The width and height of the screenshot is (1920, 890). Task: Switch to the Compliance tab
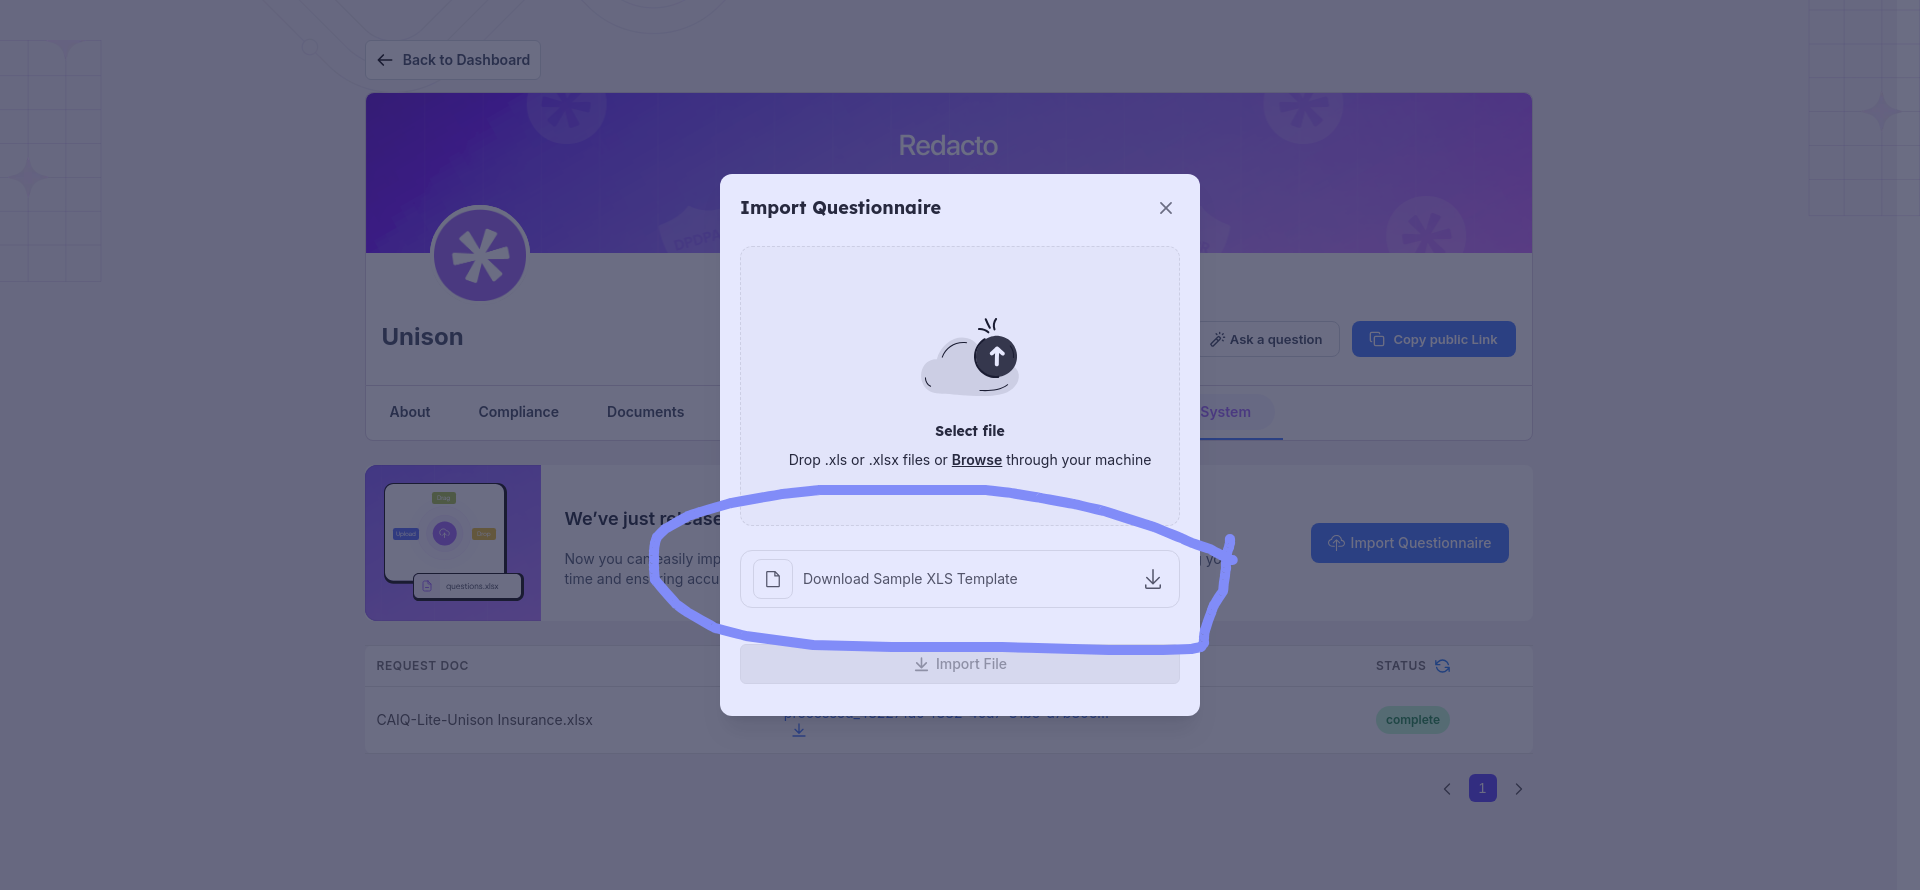pyautogui.click(x=518, y=412)
